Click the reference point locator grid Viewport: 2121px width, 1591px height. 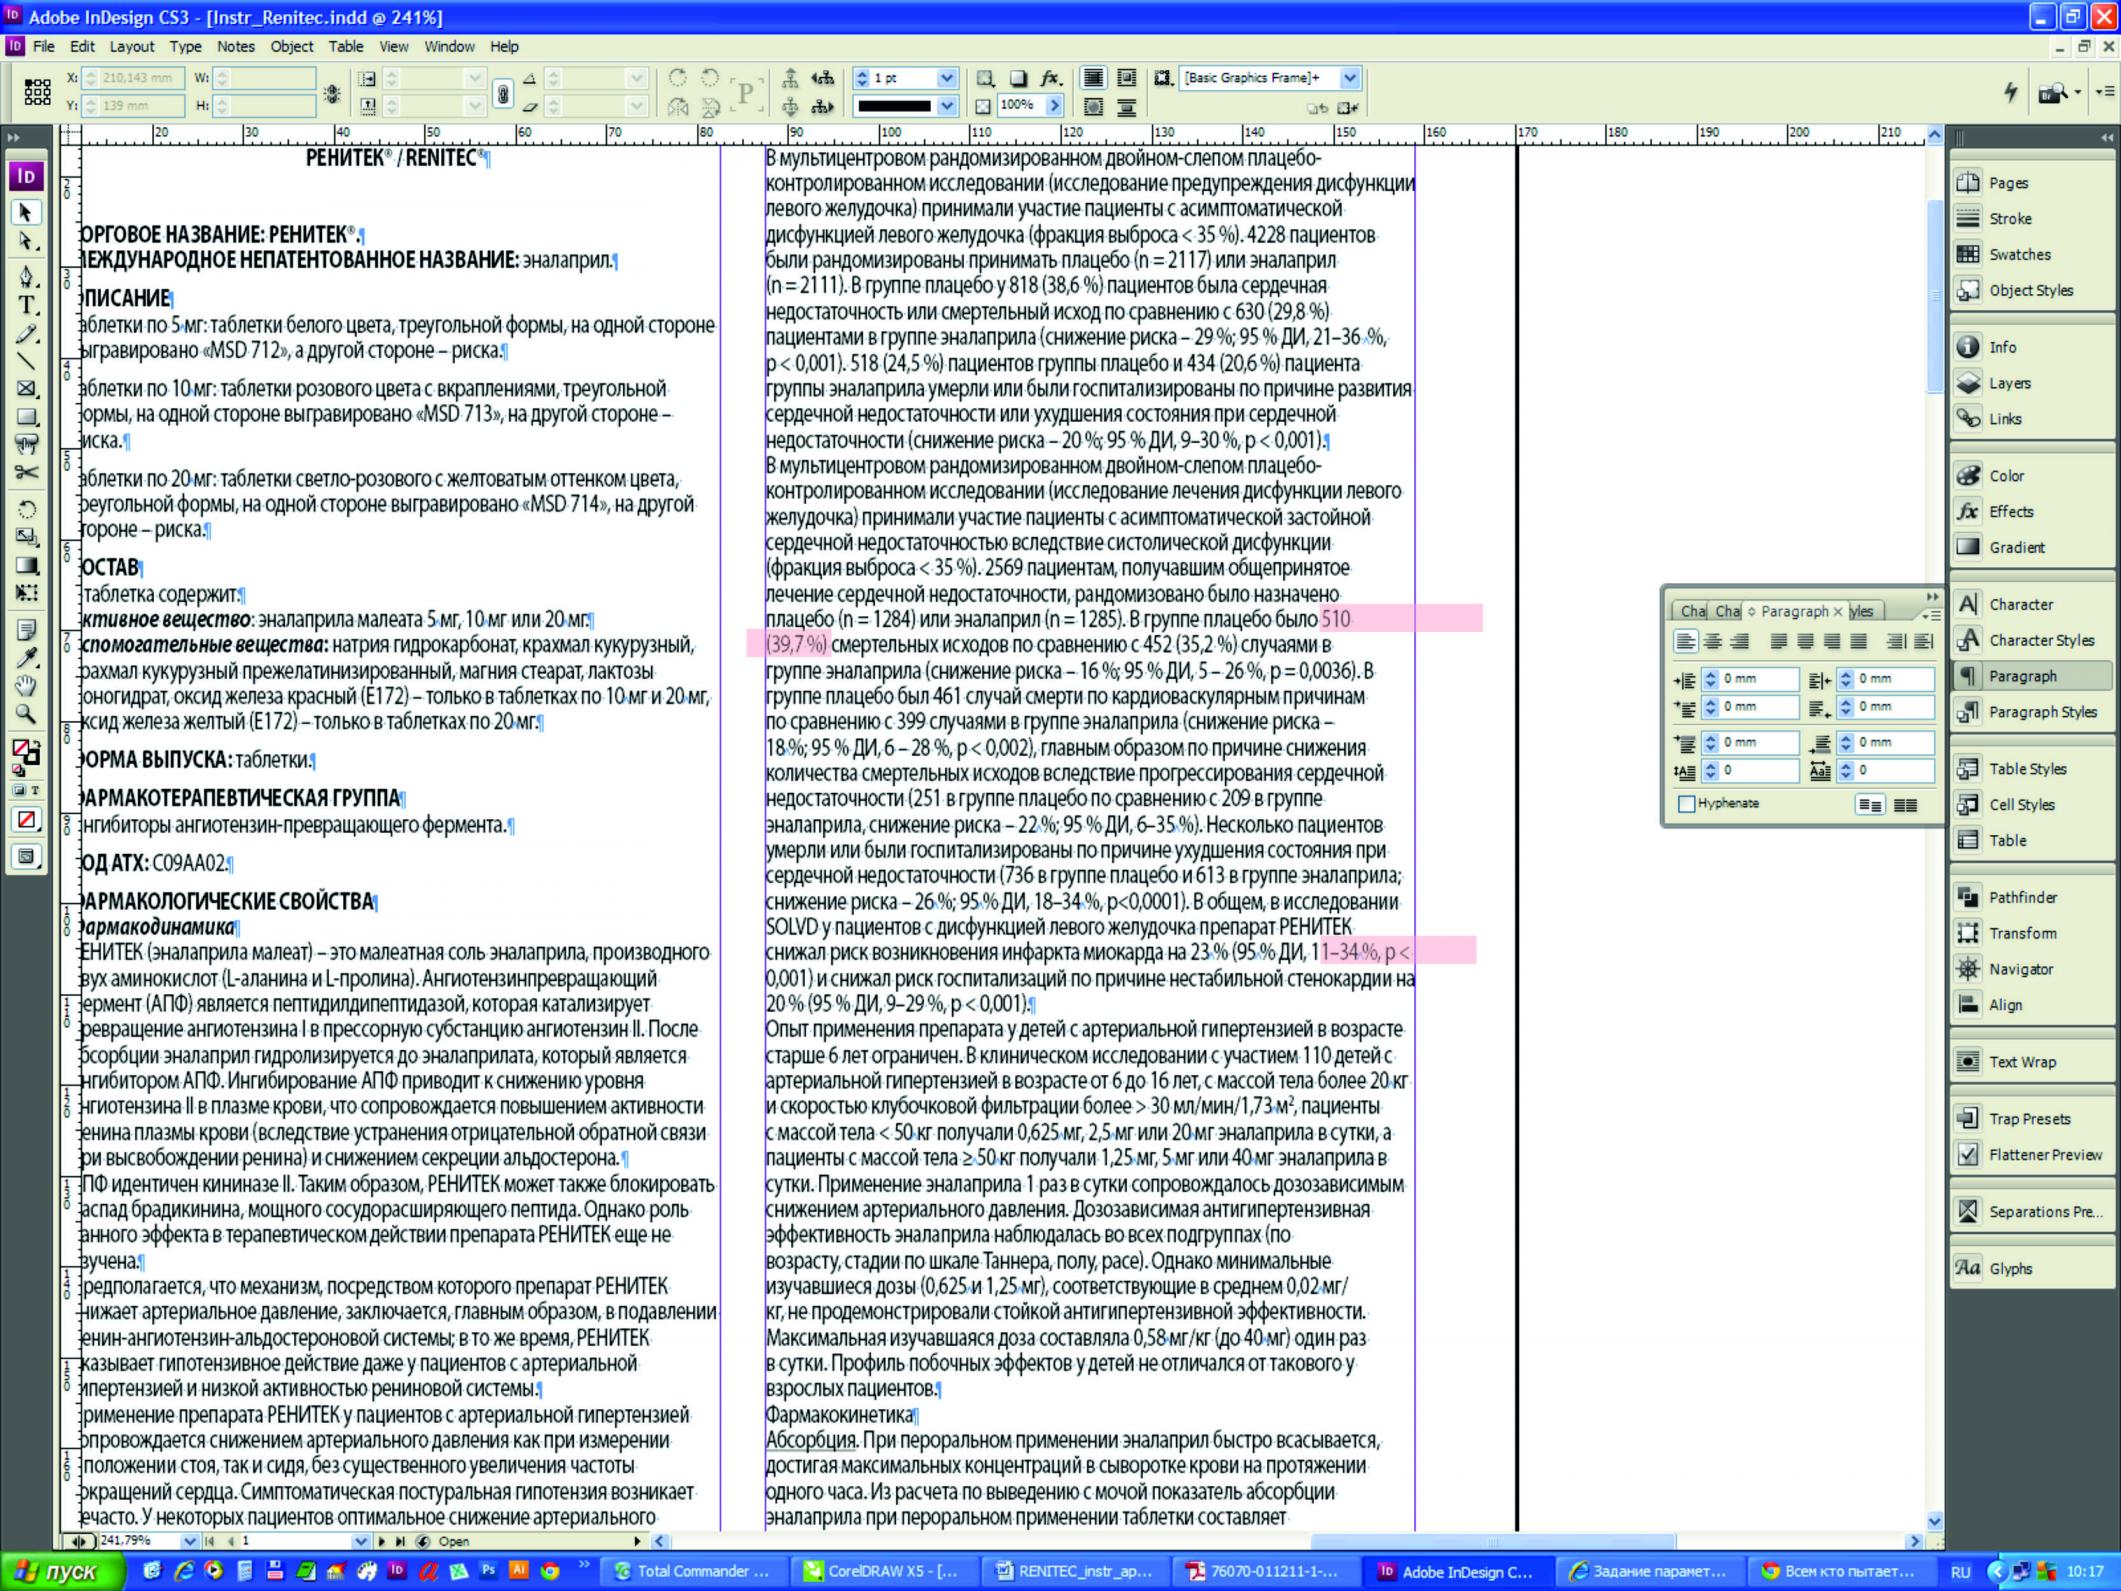coord(37,92)
